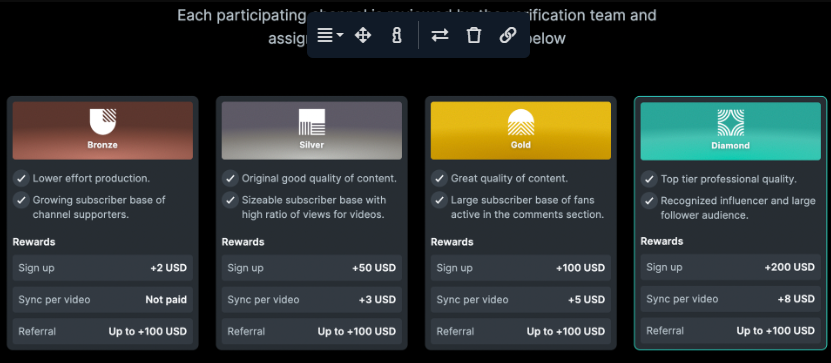Click the swap arrows icon in toolbar
This screenshot has width=831, height=363.
(440, 36)
